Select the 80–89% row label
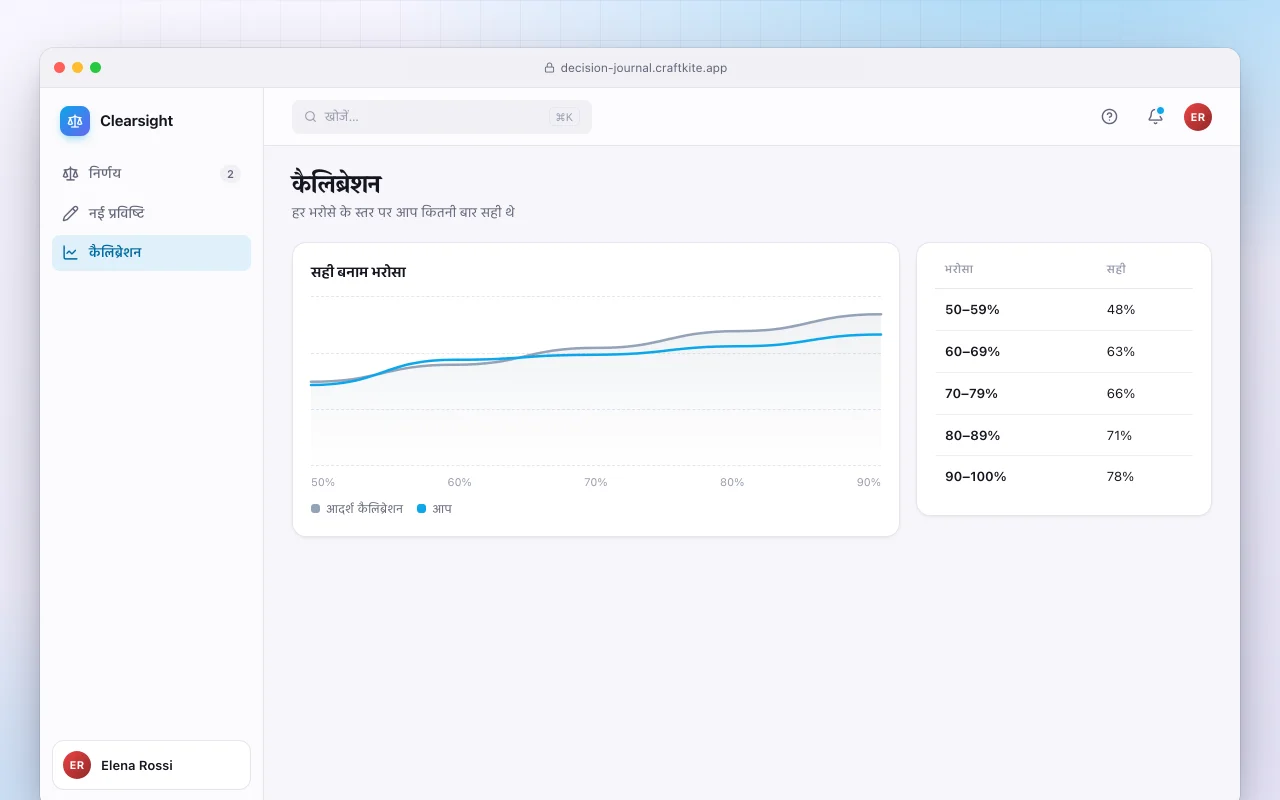The image size is (1280, 800). click(x=972, y=436)
